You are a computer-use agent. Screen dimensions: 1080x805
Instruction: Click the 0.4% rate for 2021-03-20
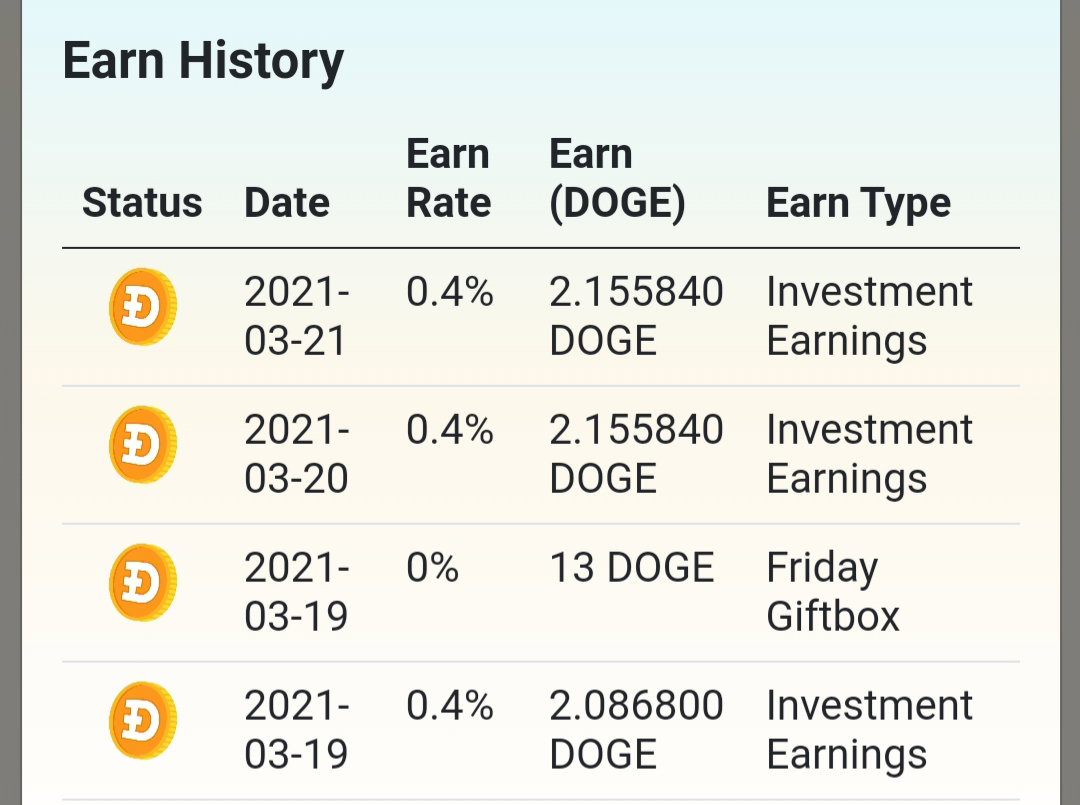pyautogui.click(x=450, y=429)
